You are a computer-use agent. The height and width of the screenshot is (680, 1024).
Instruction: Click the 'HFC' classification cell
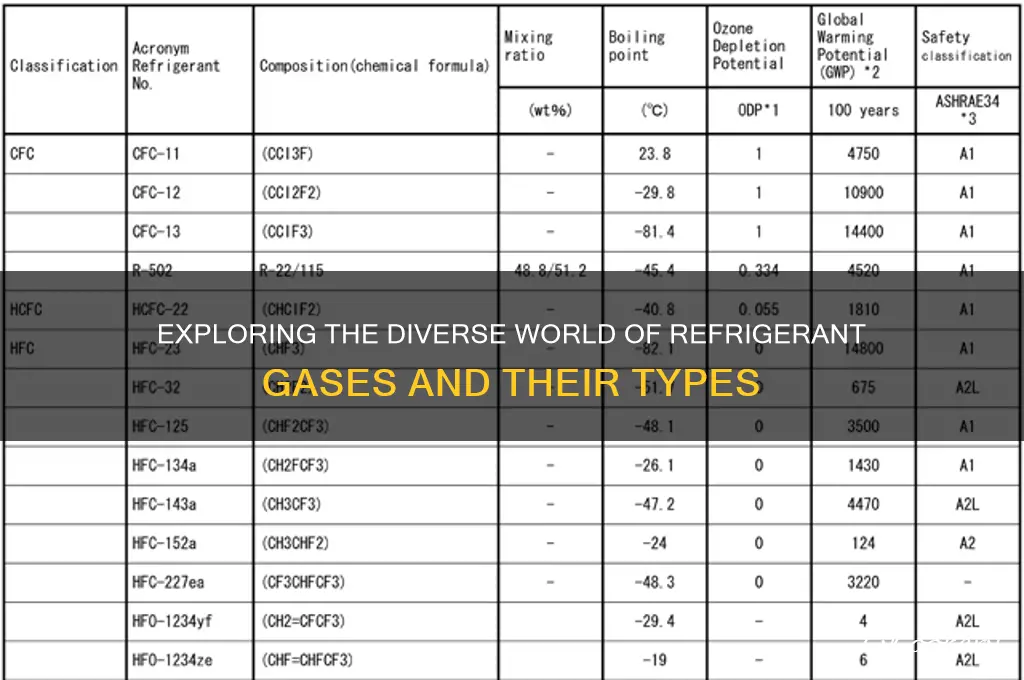tap(22, 348)
